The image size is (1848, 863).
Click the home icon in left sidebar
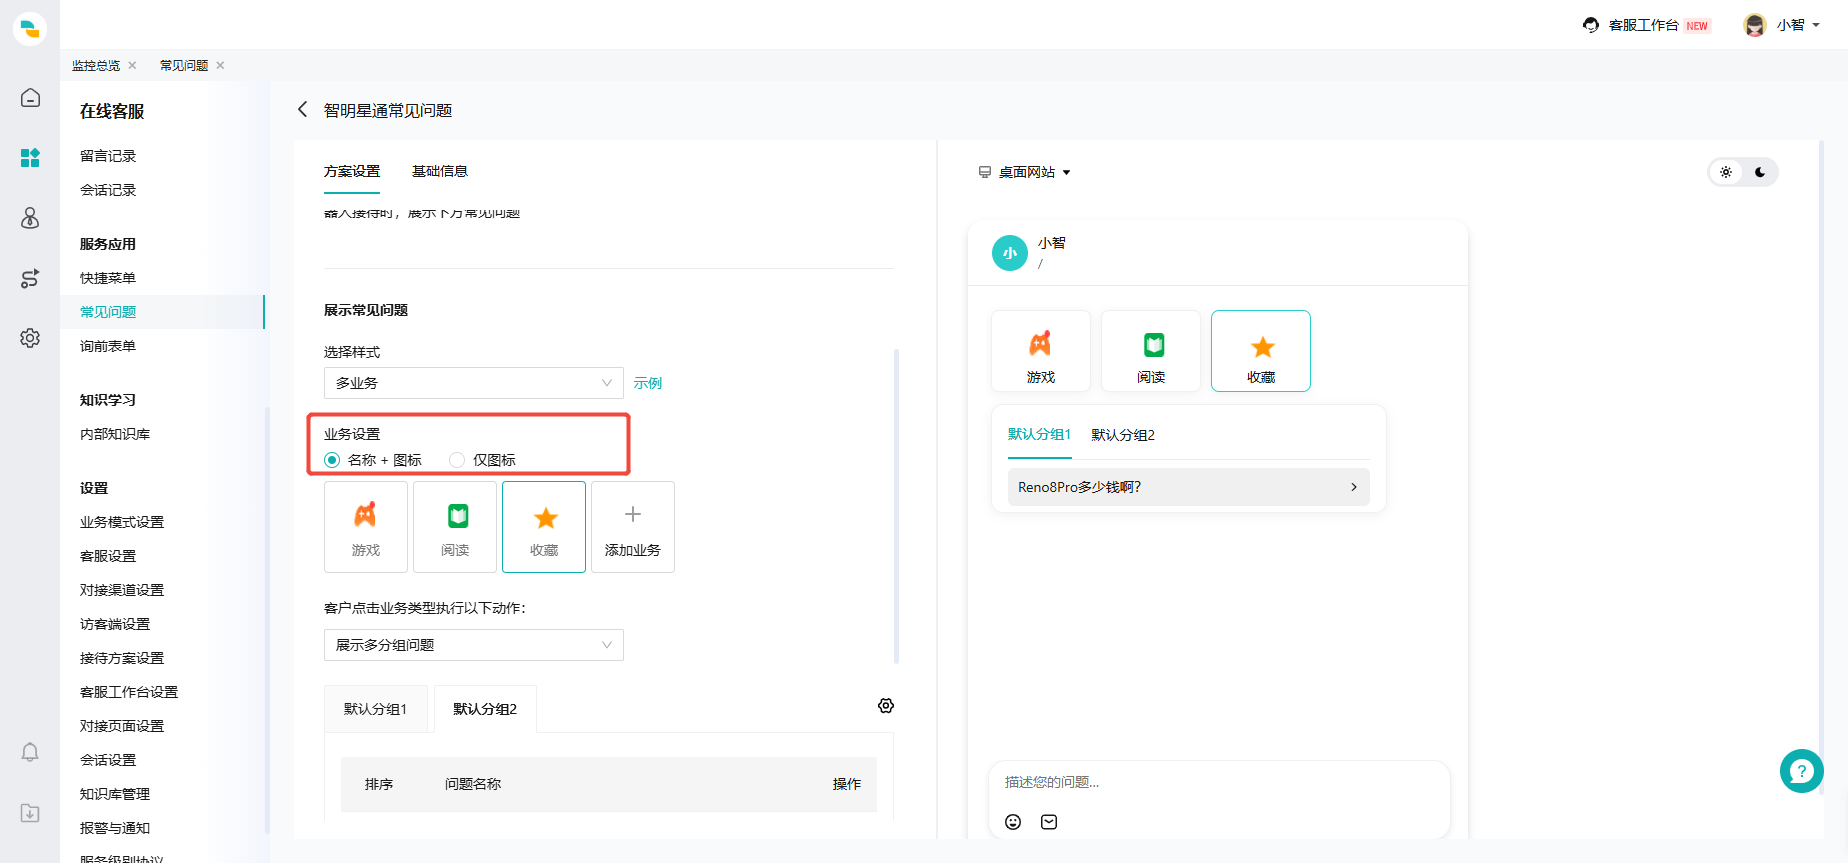[30, 98]
